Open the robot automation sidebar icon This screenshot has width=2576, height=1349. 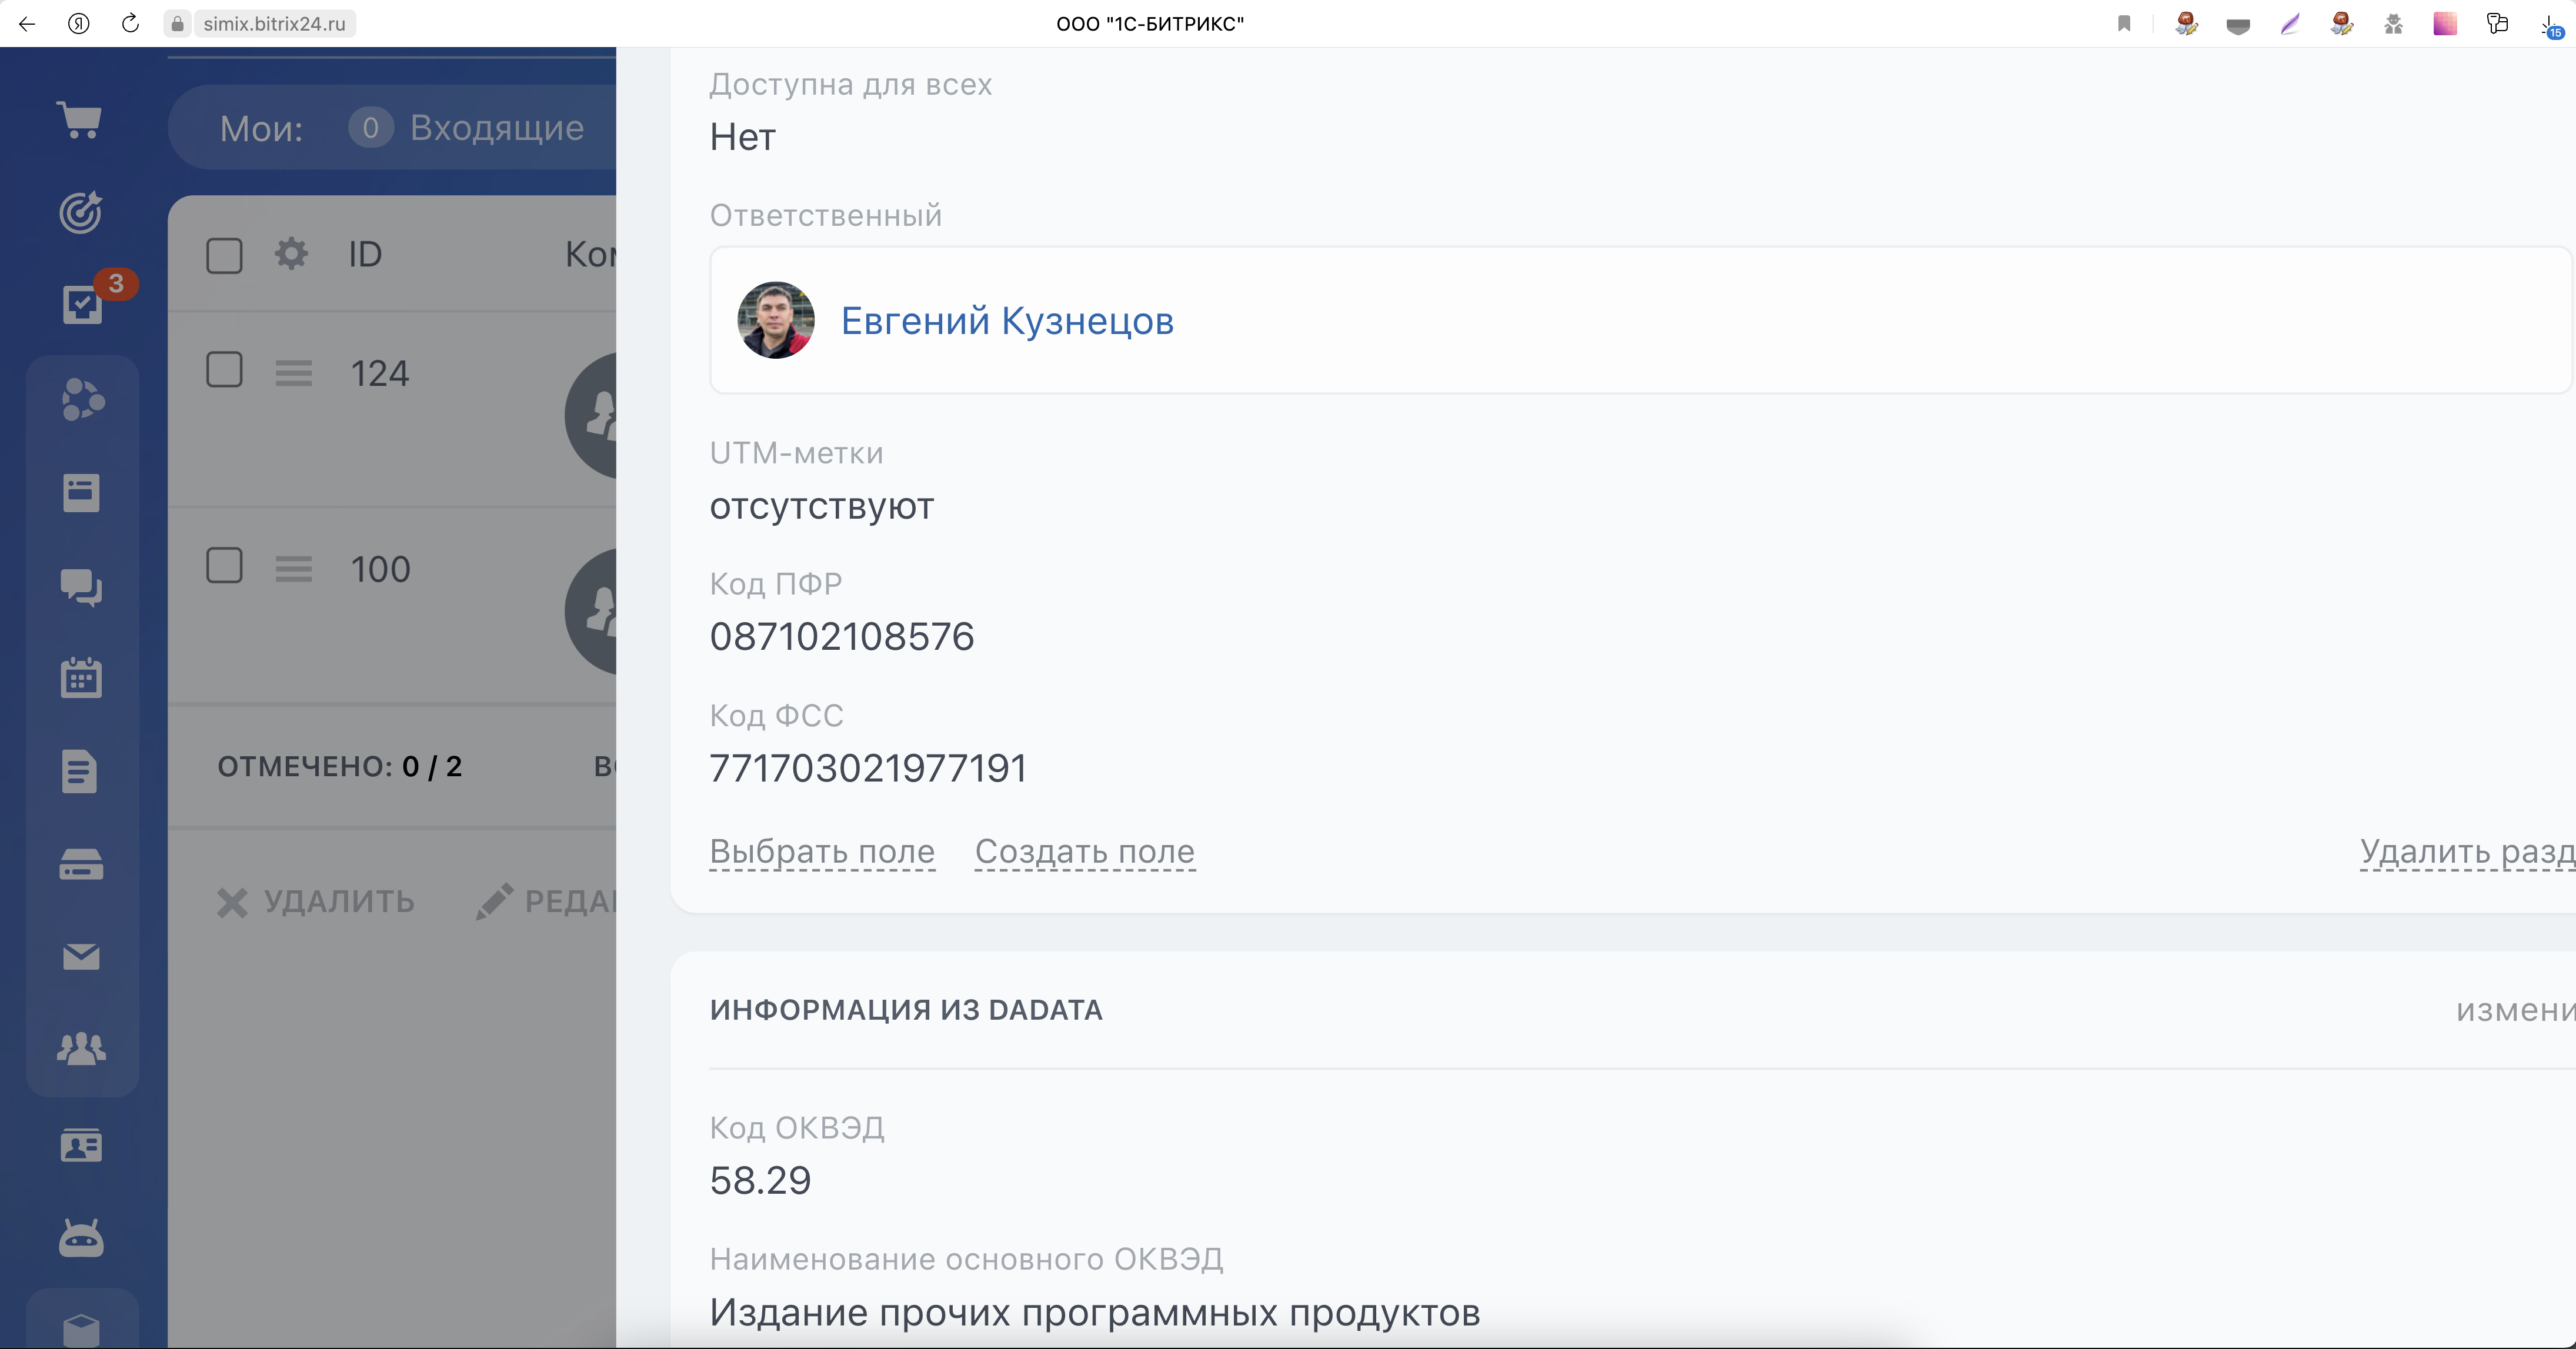click(81, 1239)
